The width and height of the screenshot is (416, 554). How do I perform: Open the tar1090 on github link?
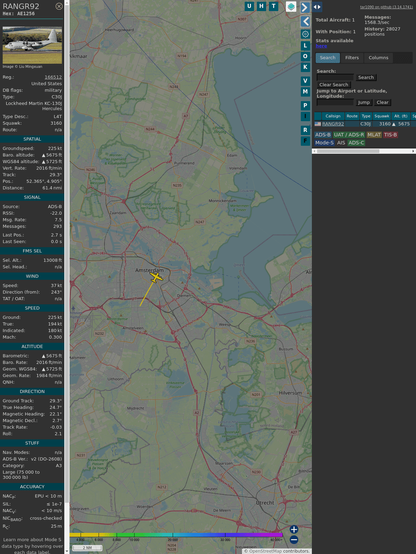[386, 7]
